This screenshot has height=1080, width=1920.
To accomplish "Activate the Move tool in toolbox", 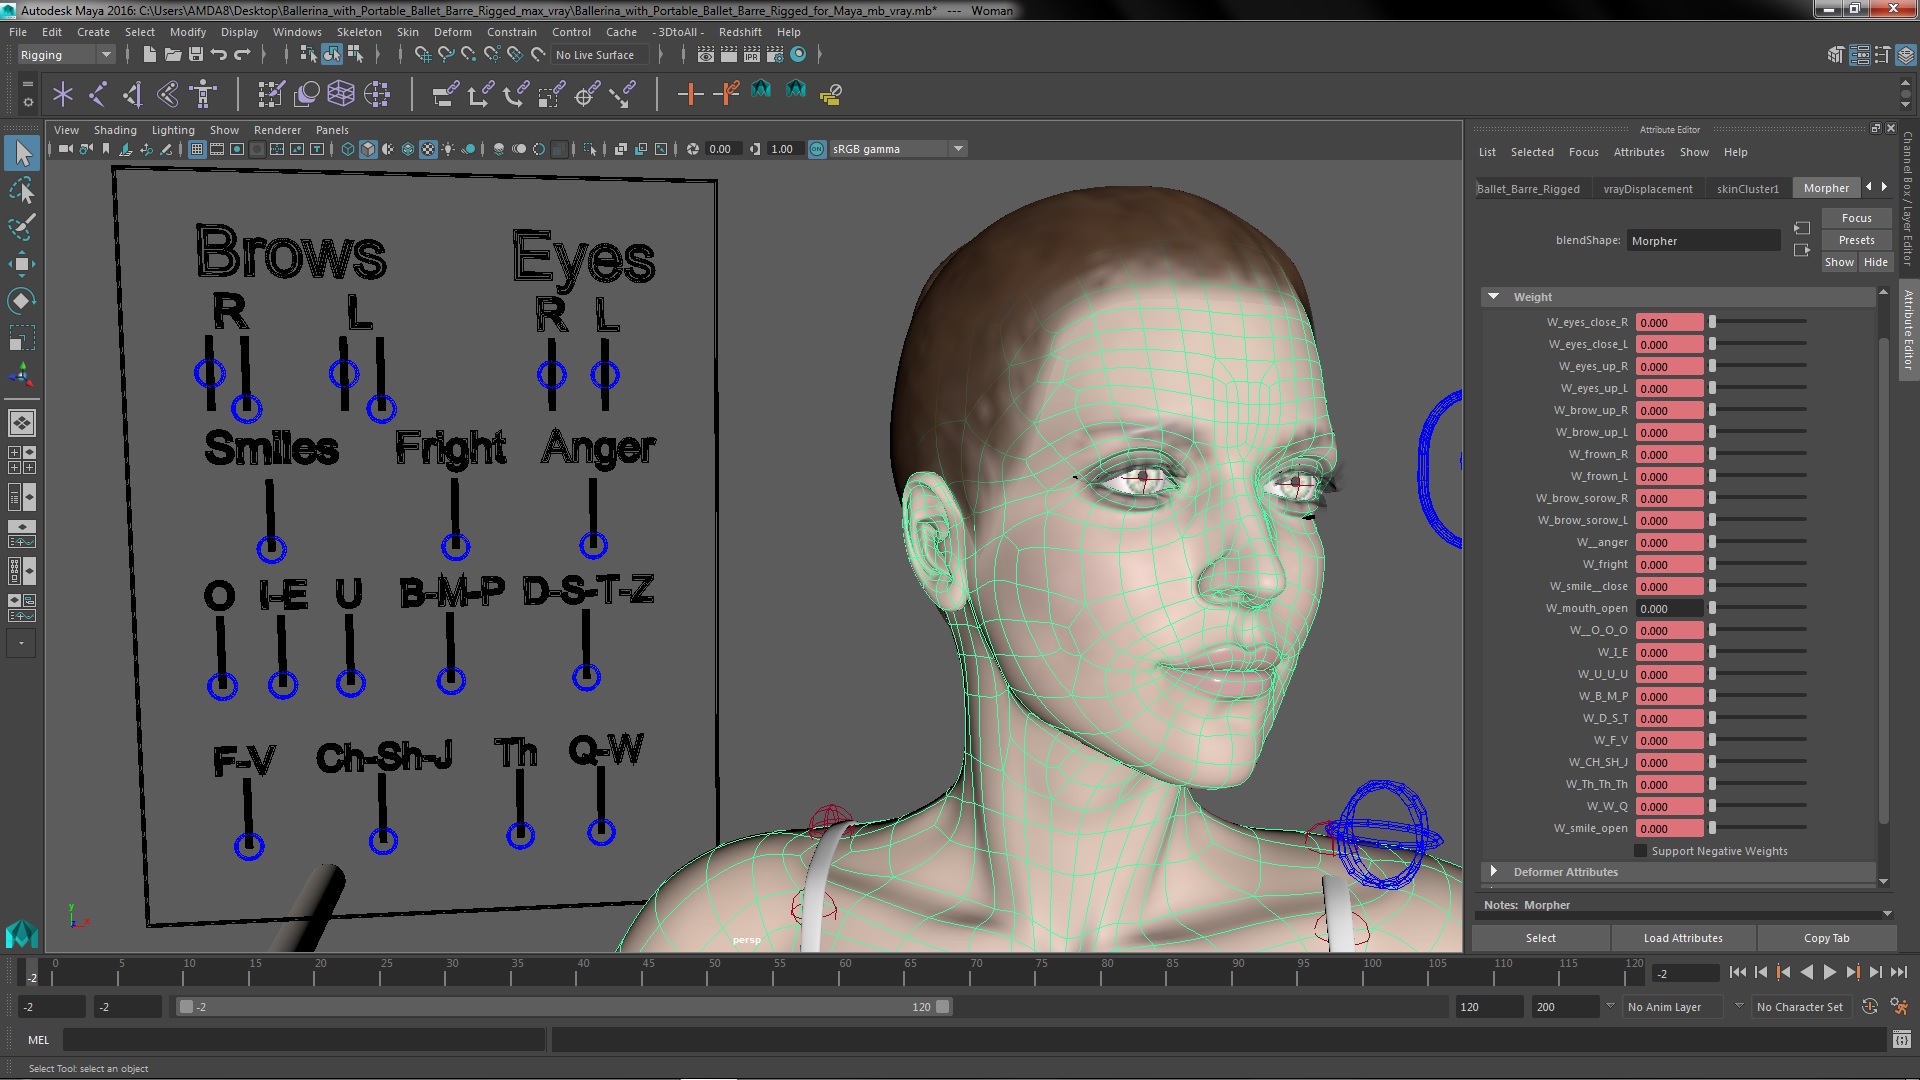I will point(22,264).
